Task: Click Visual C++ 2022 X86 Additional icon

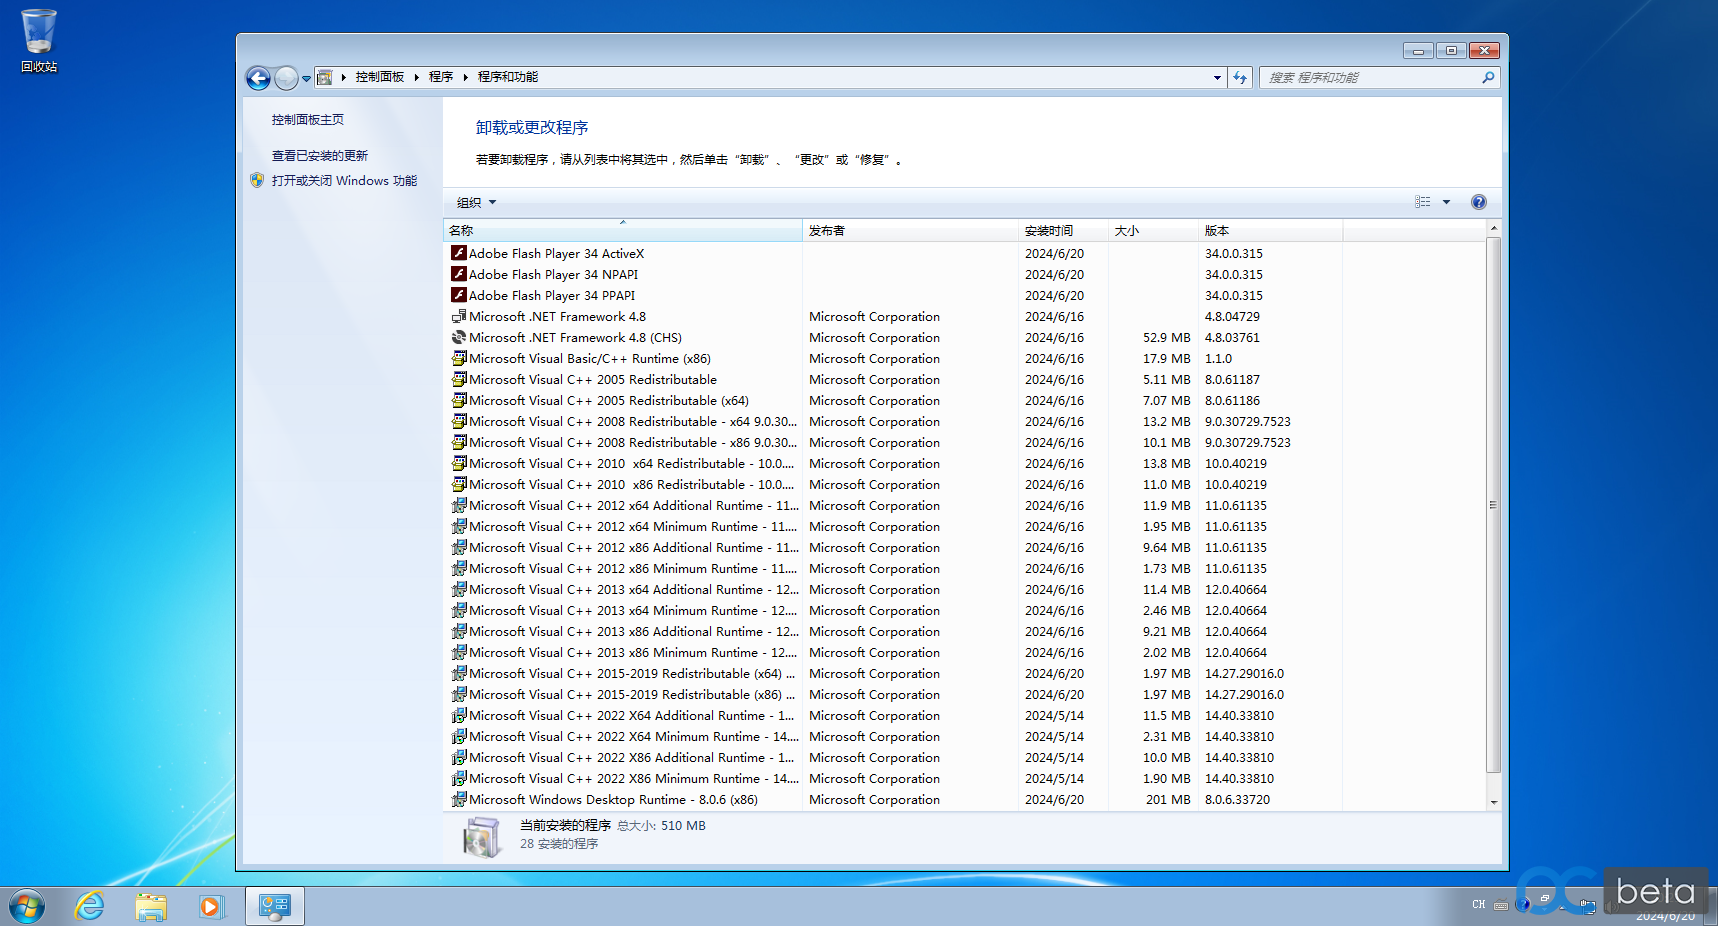Action: [x=459, y=757]
